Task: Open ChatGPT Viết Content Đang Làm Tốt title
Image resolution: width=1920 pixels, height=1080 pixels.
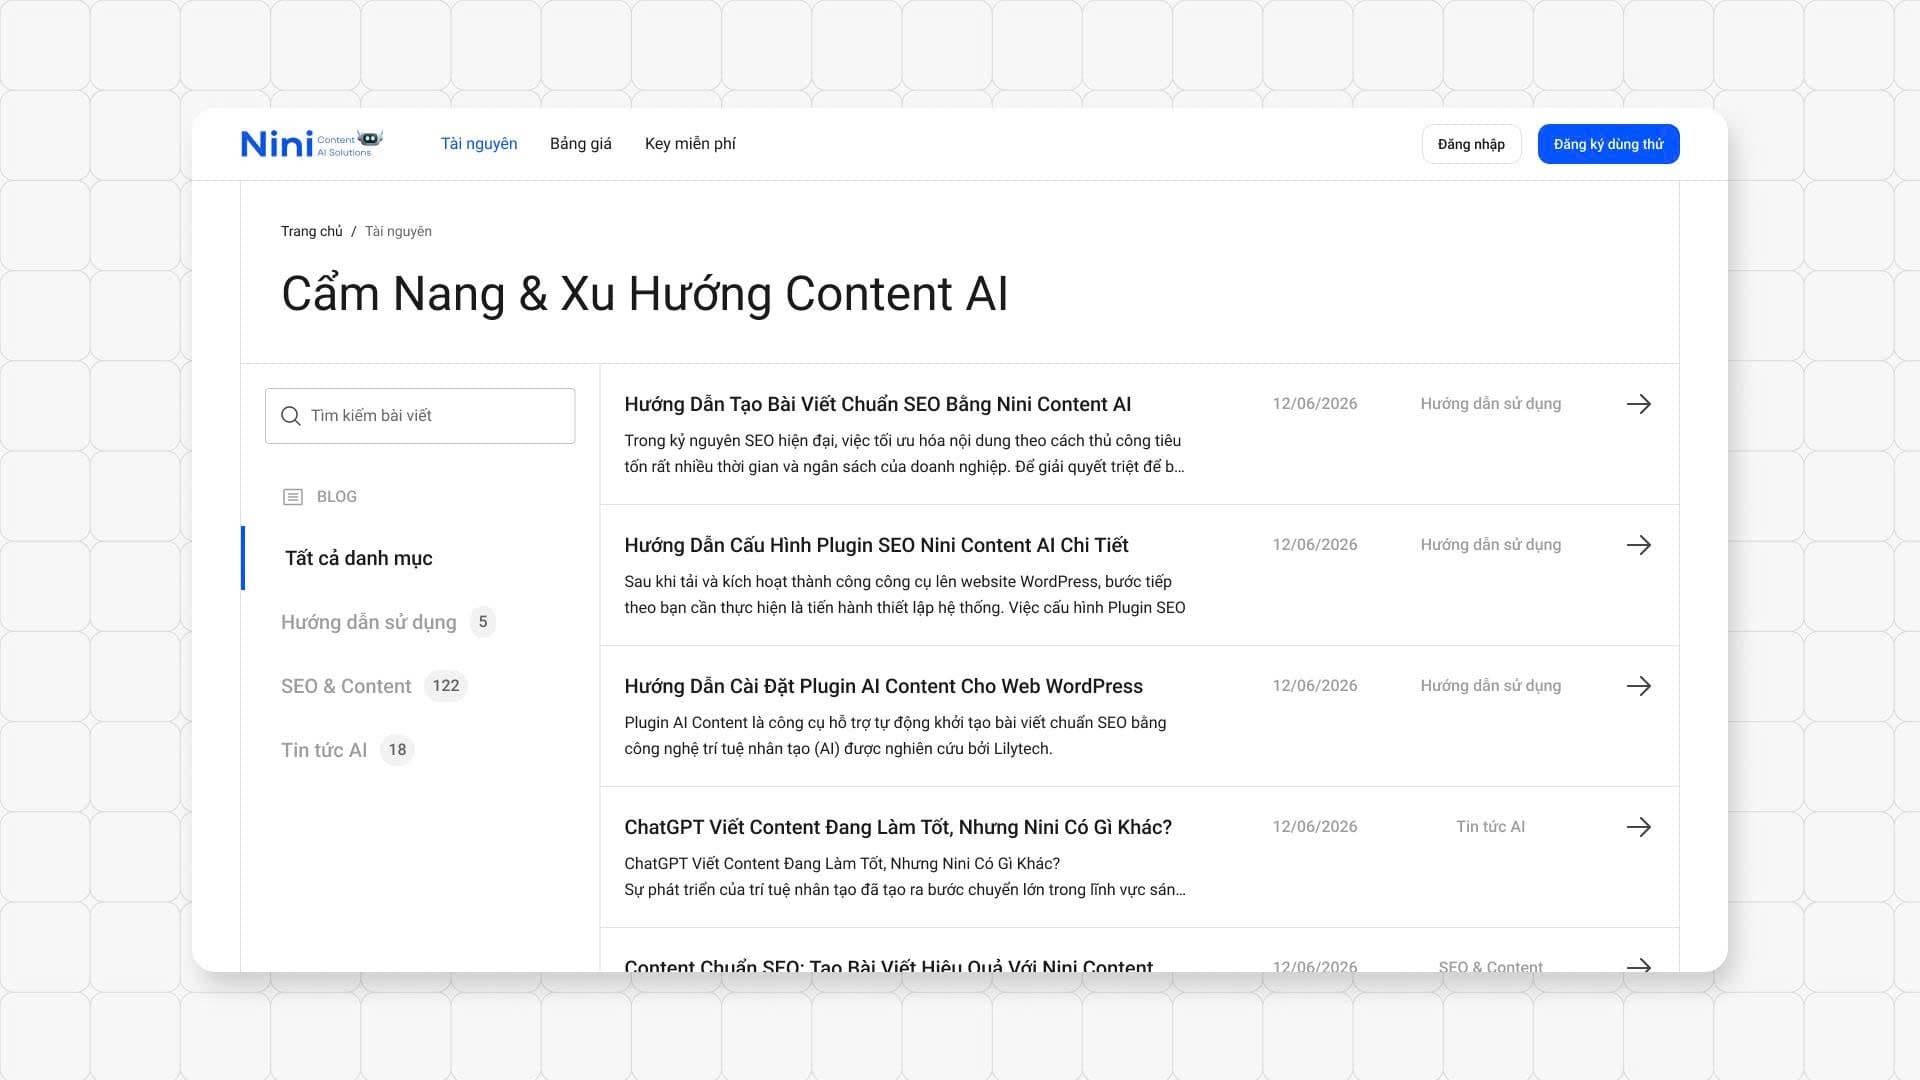Action: [x=898, y=827]
